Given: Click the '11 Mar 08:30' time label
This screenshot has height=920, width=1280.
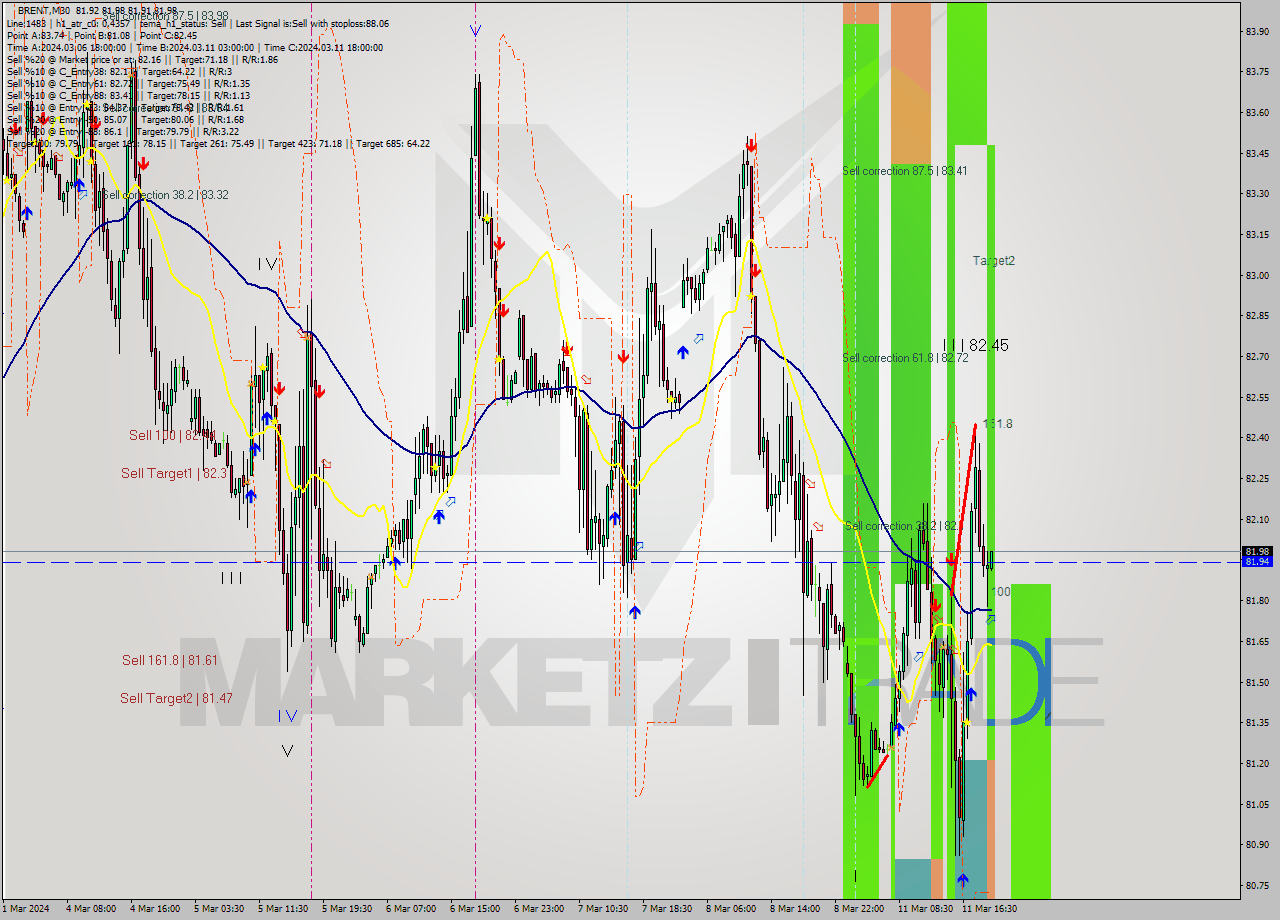Looking at the screenshot, I should (925, 909).
